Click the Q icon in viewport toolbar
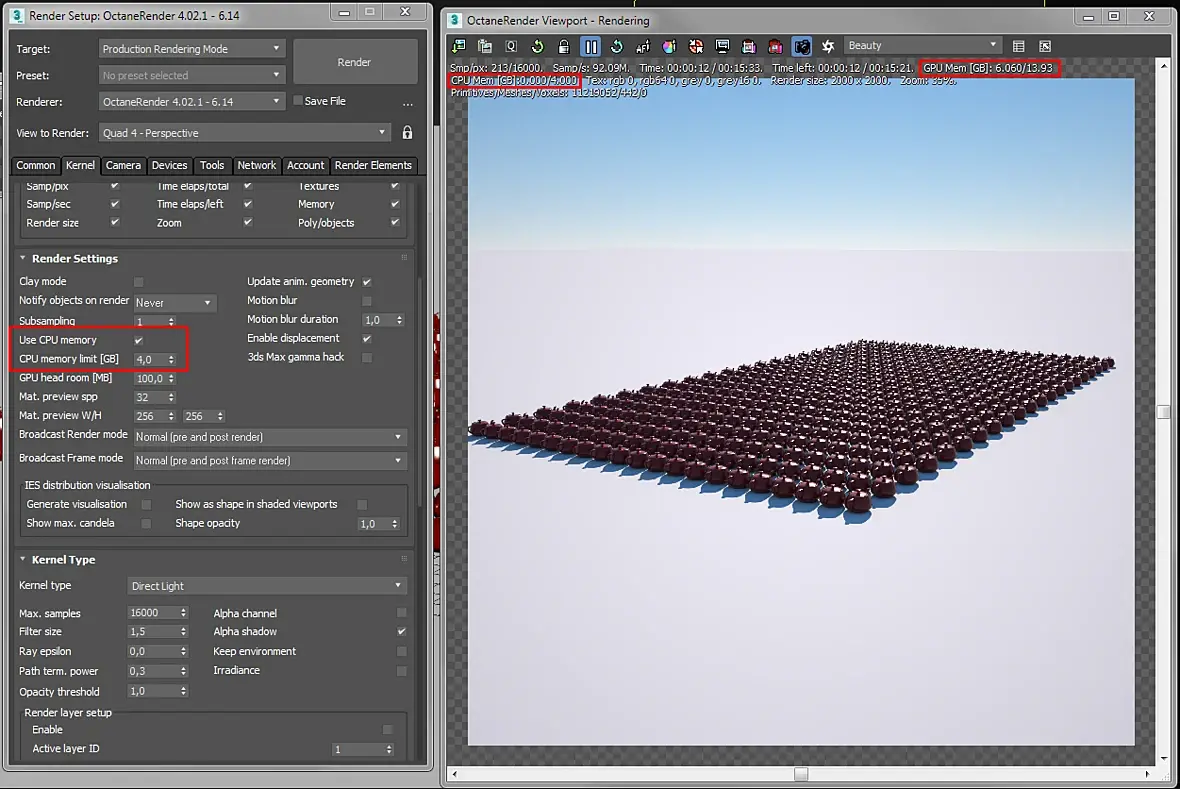The image size is (1180, 789). 511,46
